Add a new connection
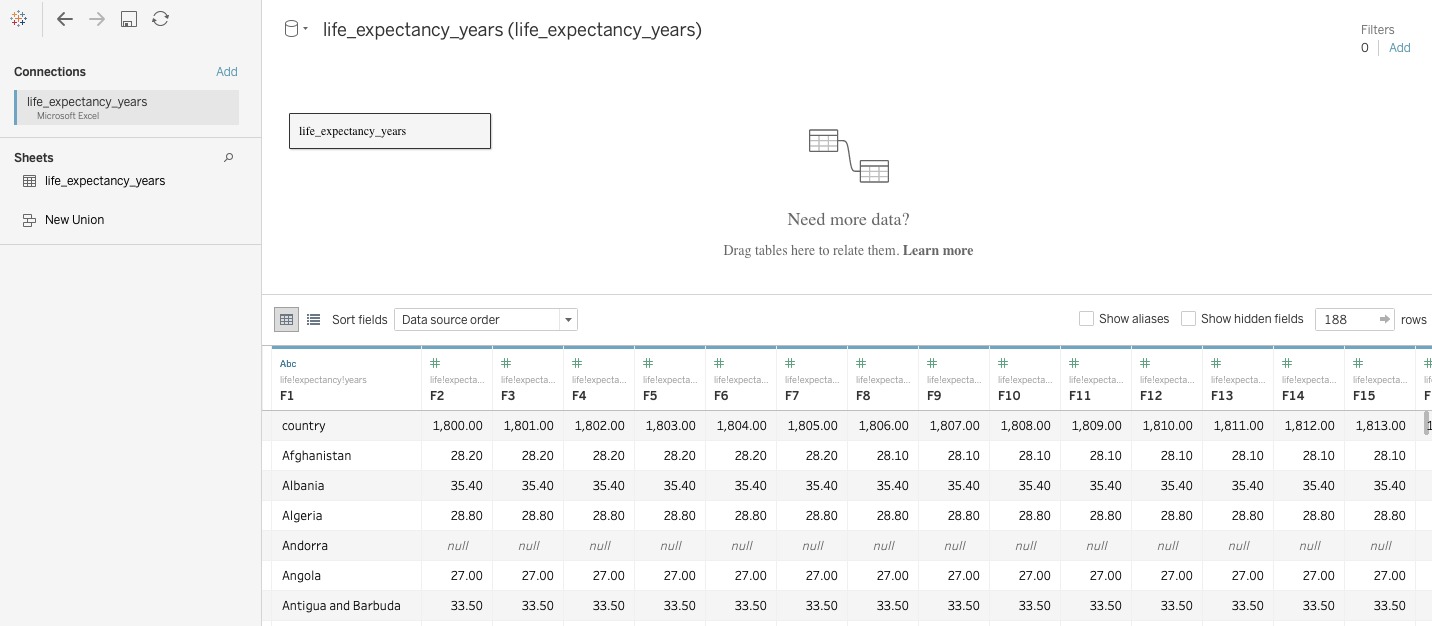 [227, 72]
